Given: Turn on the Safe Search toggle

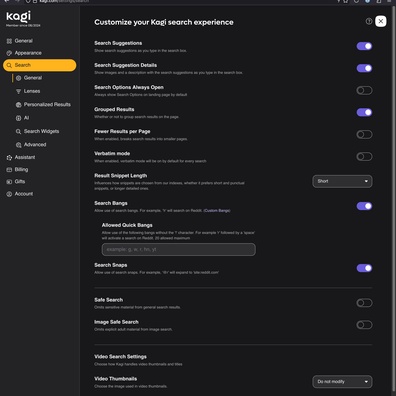Looking at the screenshot, I should 364,303.
